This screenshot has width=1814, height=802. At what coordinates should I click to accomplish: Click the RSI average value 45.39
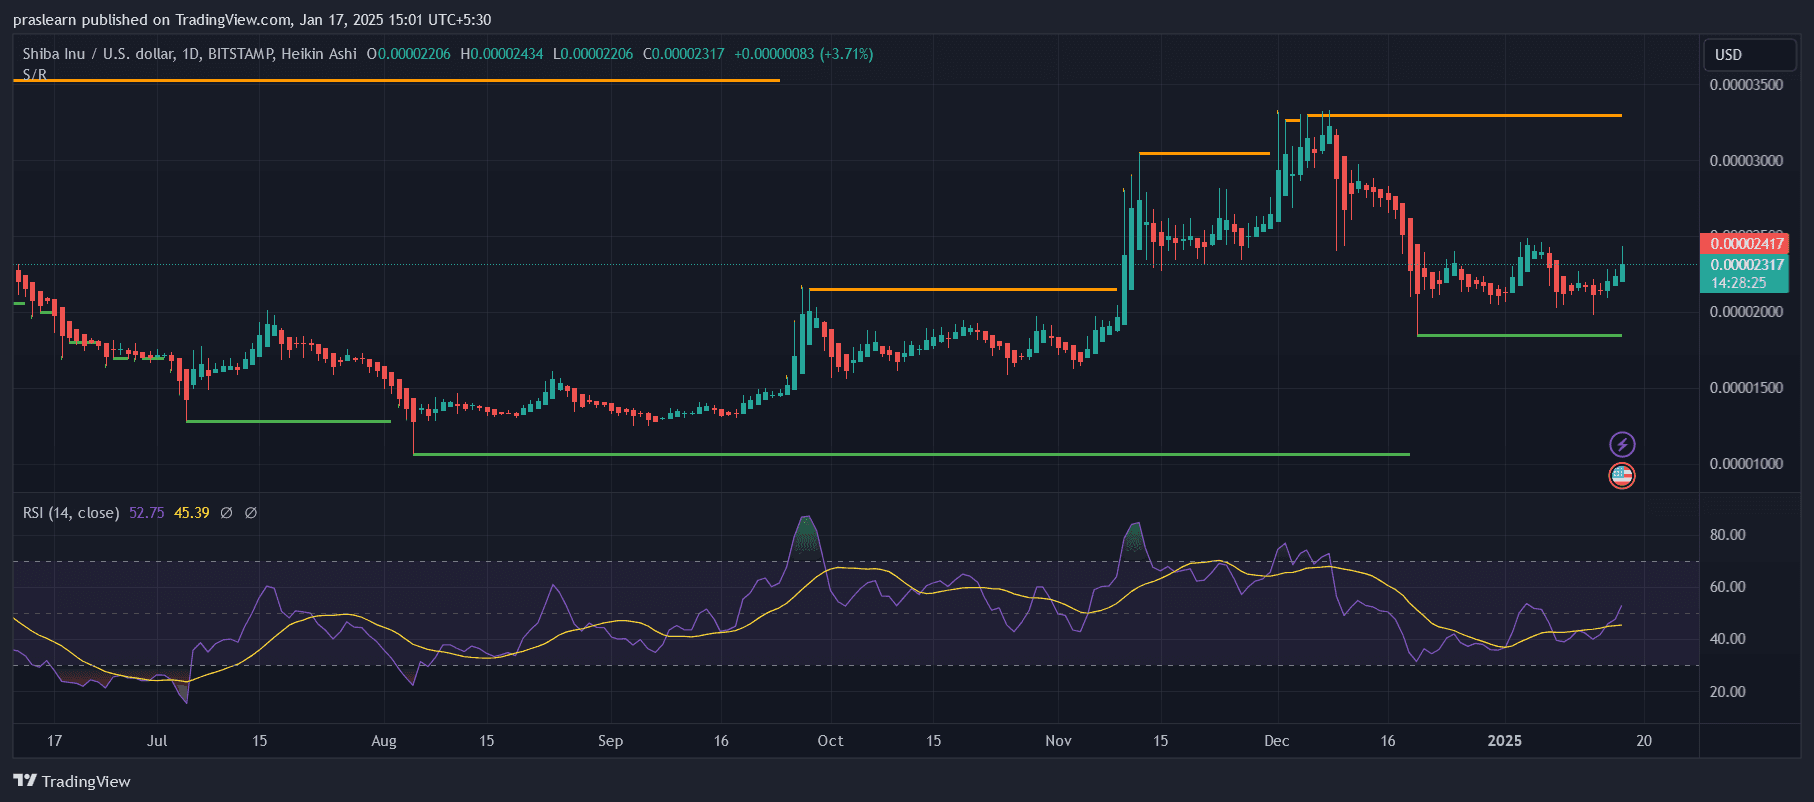192,513
